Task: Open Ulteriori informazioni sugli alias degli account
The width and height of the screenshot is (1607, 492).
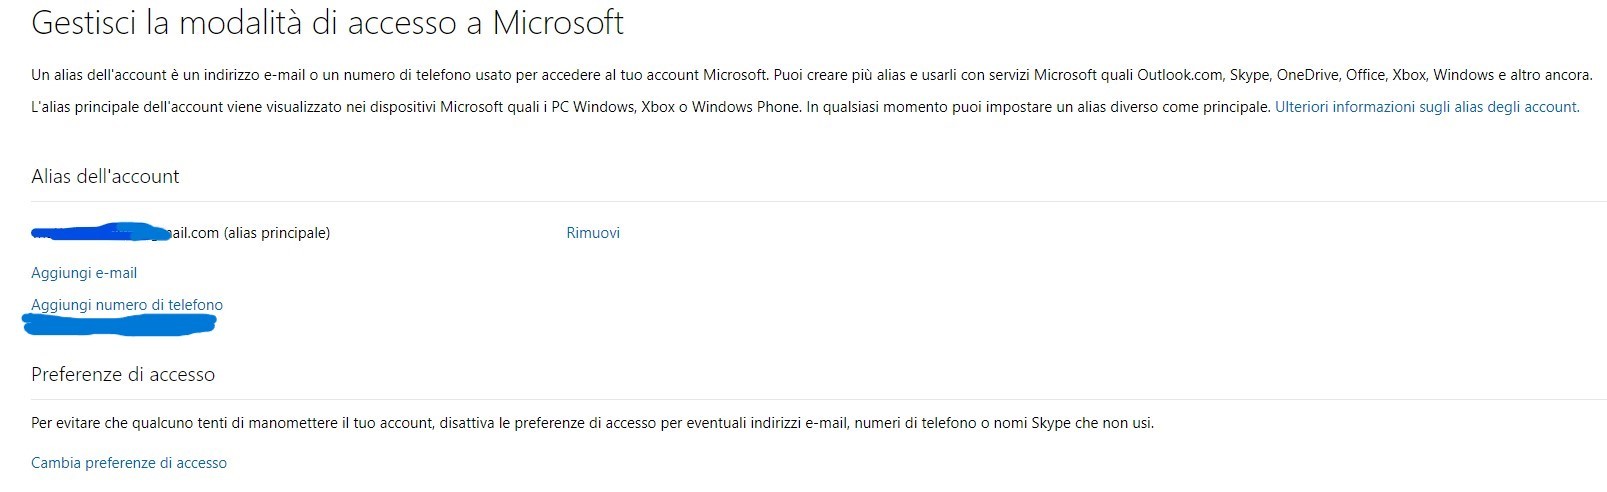Action: (1427, 107)
